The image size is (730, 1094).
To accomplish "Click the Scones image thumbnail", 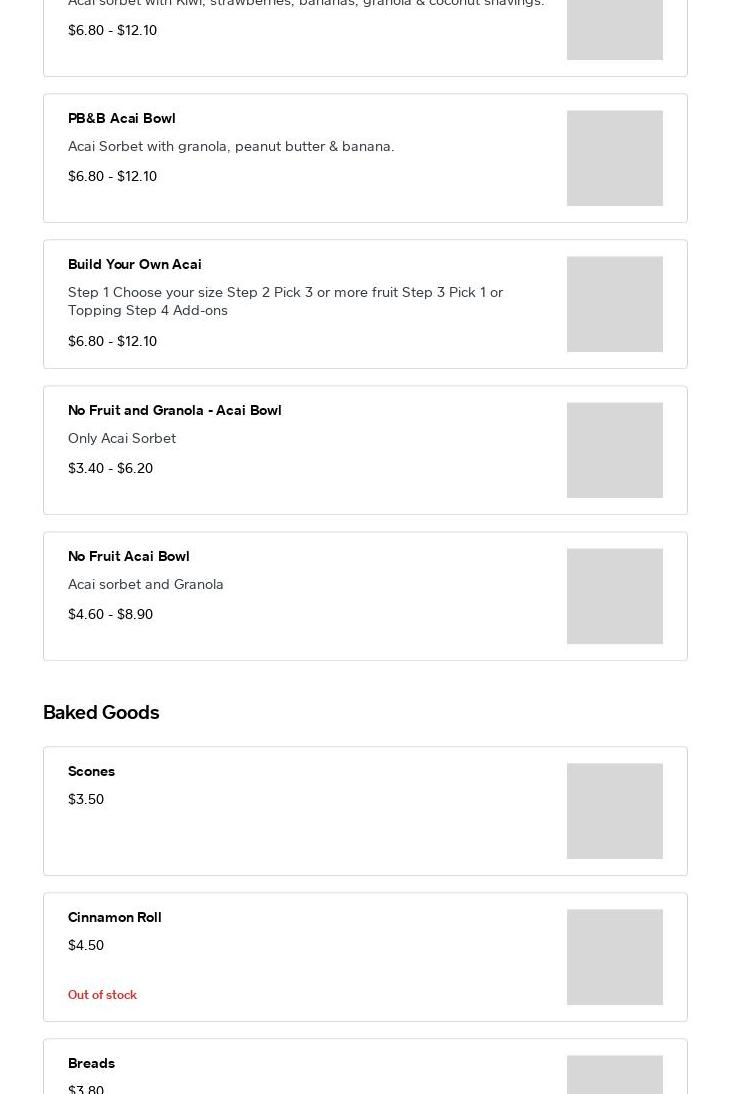I will click(614, 811).
